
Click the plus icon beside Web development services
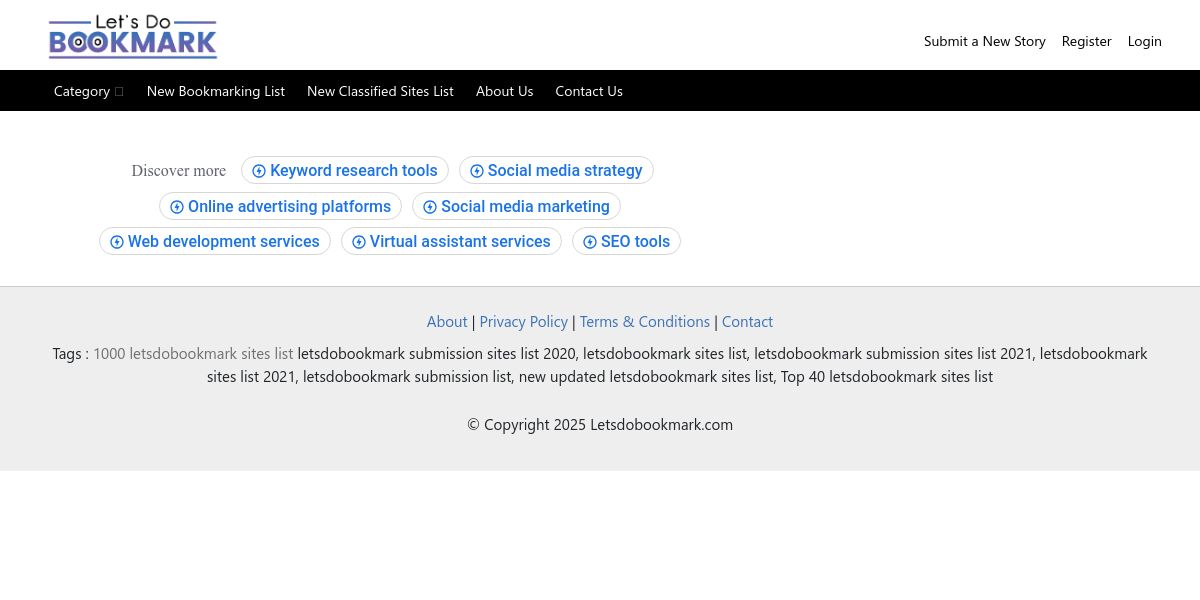point(117,242)
